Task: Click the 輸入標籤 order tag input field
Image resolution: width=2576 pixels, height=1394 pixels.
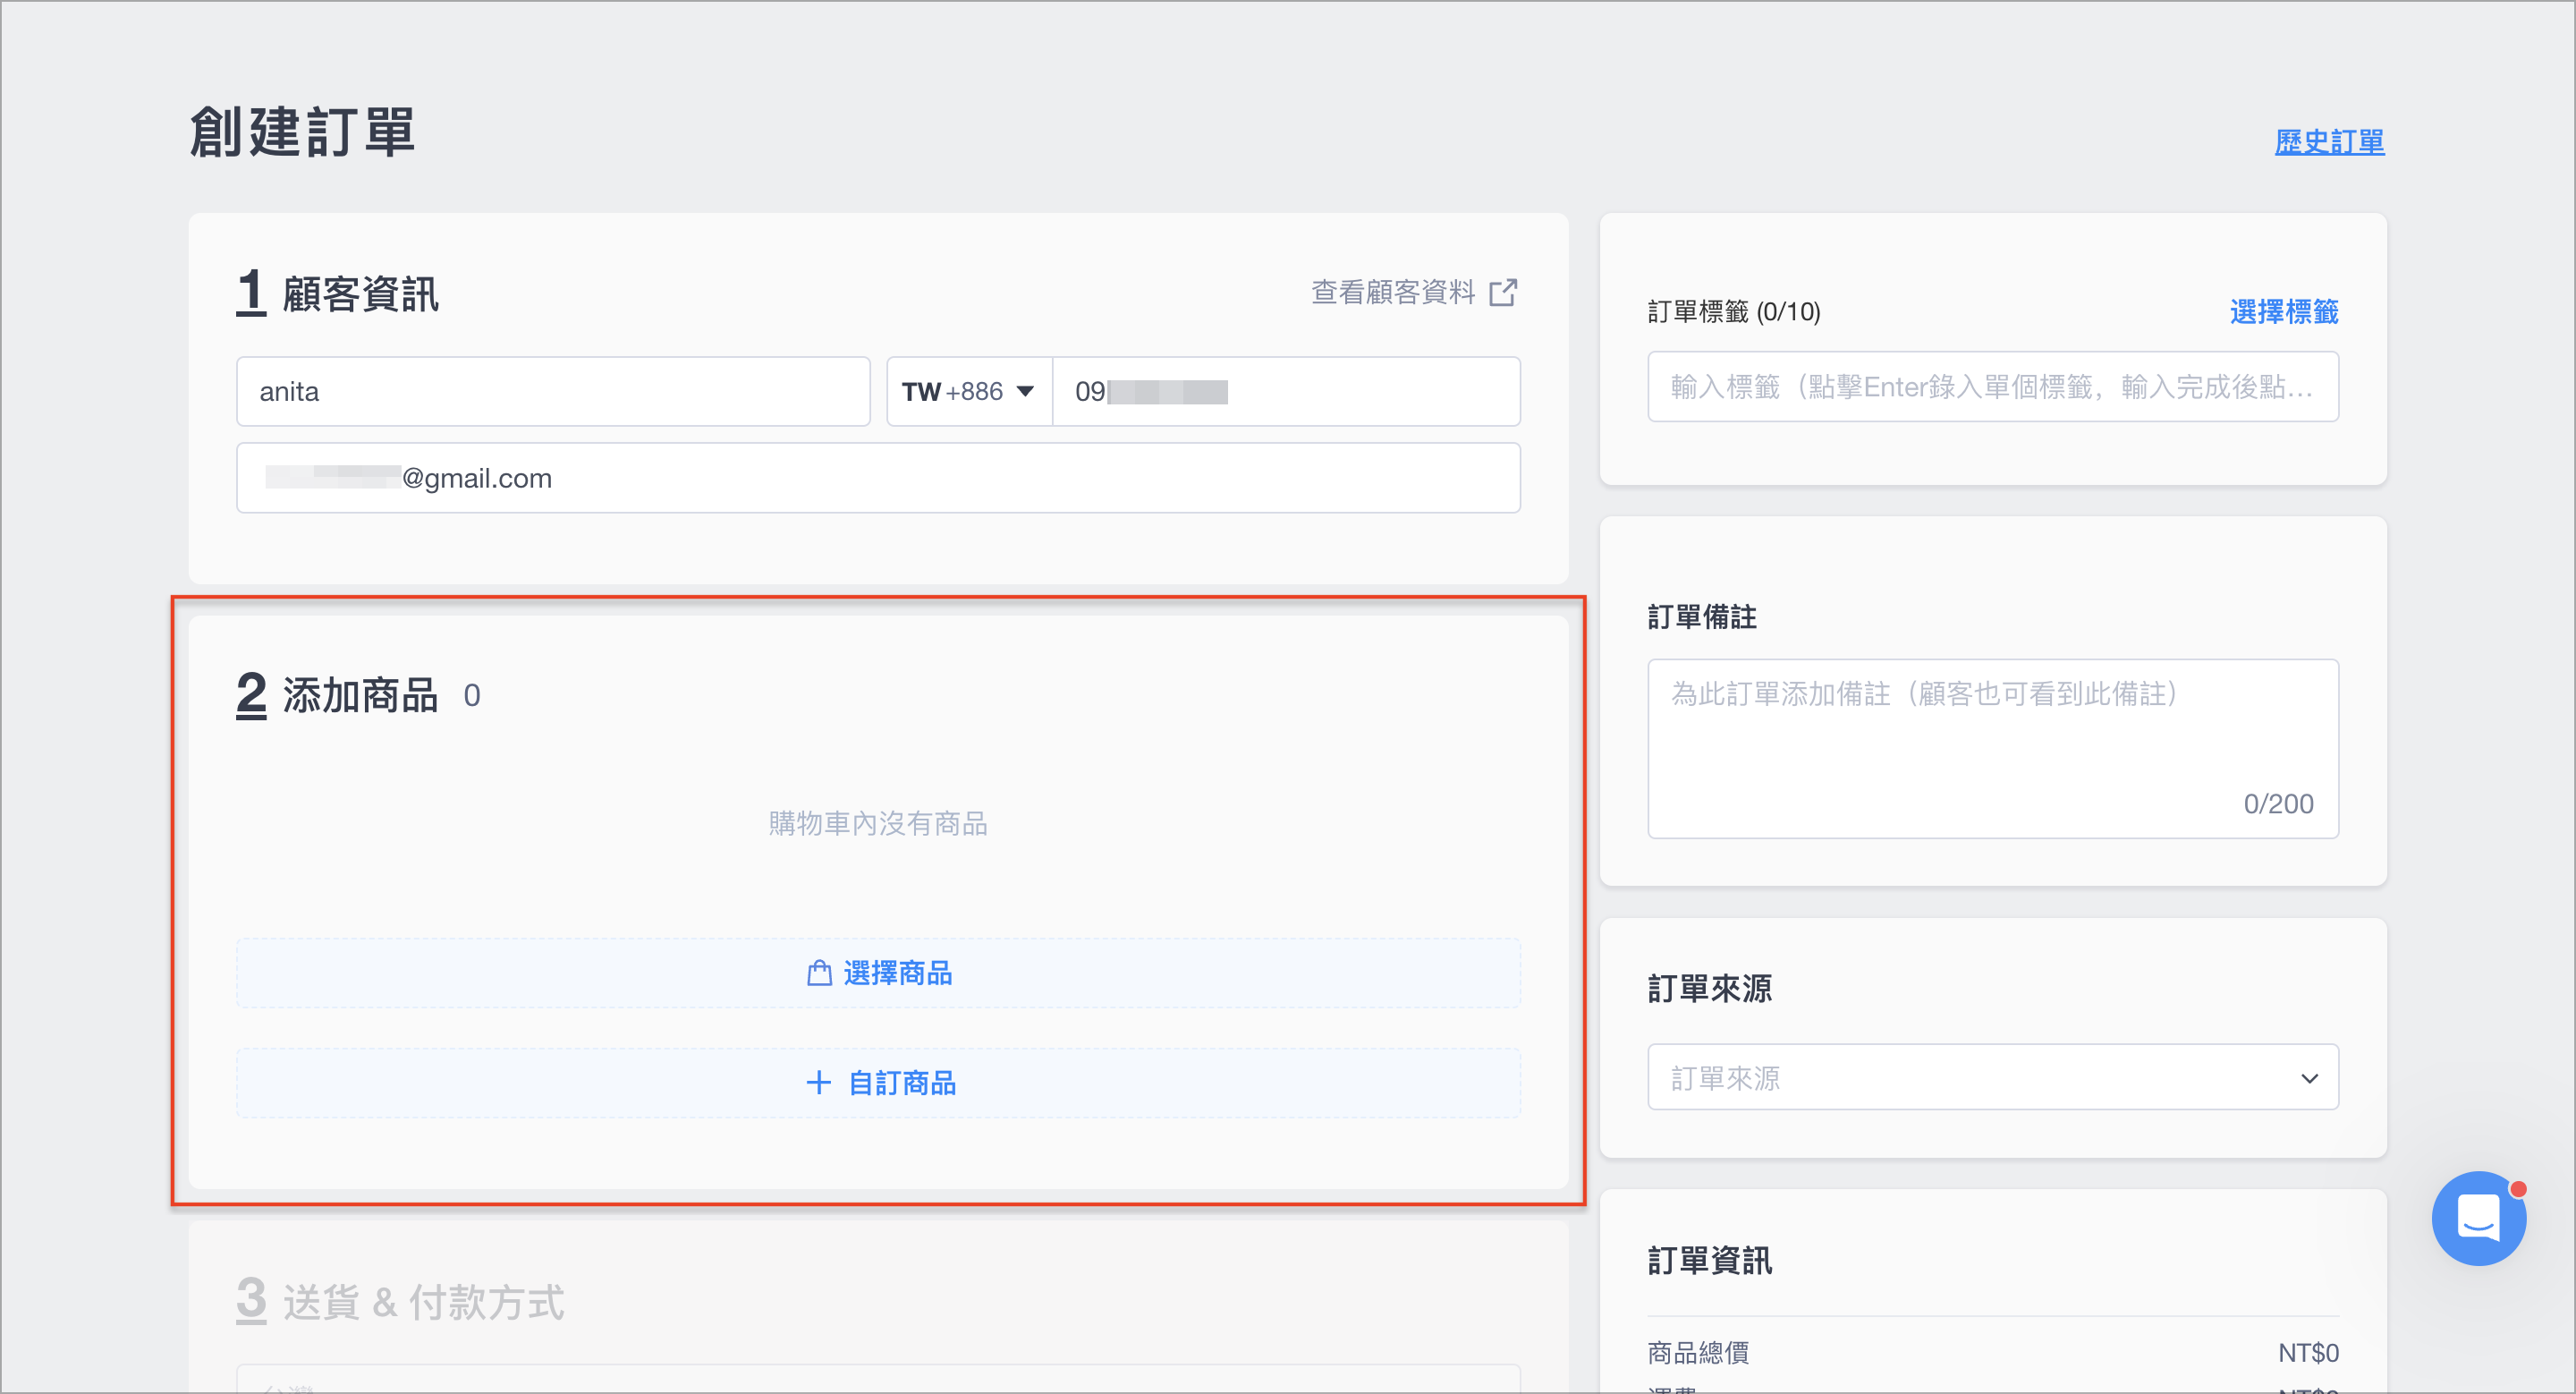Action: pos(1992,386)
